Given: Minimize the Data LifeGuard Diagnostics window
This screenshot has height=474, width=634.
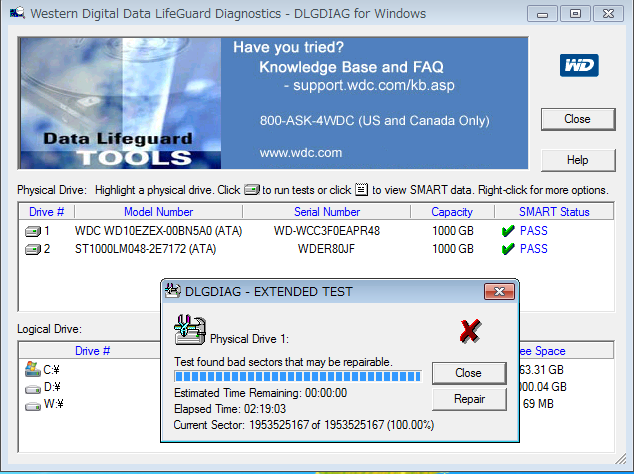Looking at the screenshot, I should (x=542, y=14).
